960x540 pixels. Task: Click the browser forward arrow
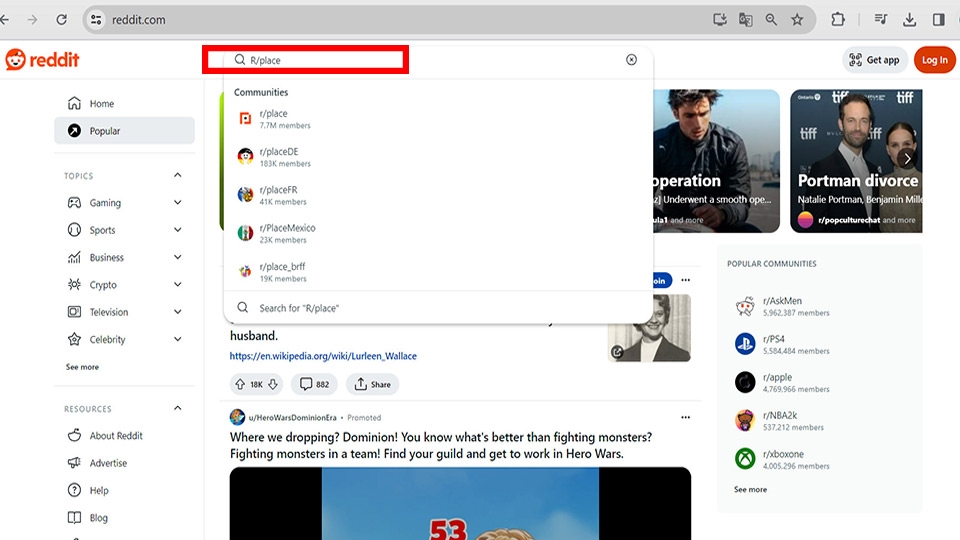coord(32,20)
